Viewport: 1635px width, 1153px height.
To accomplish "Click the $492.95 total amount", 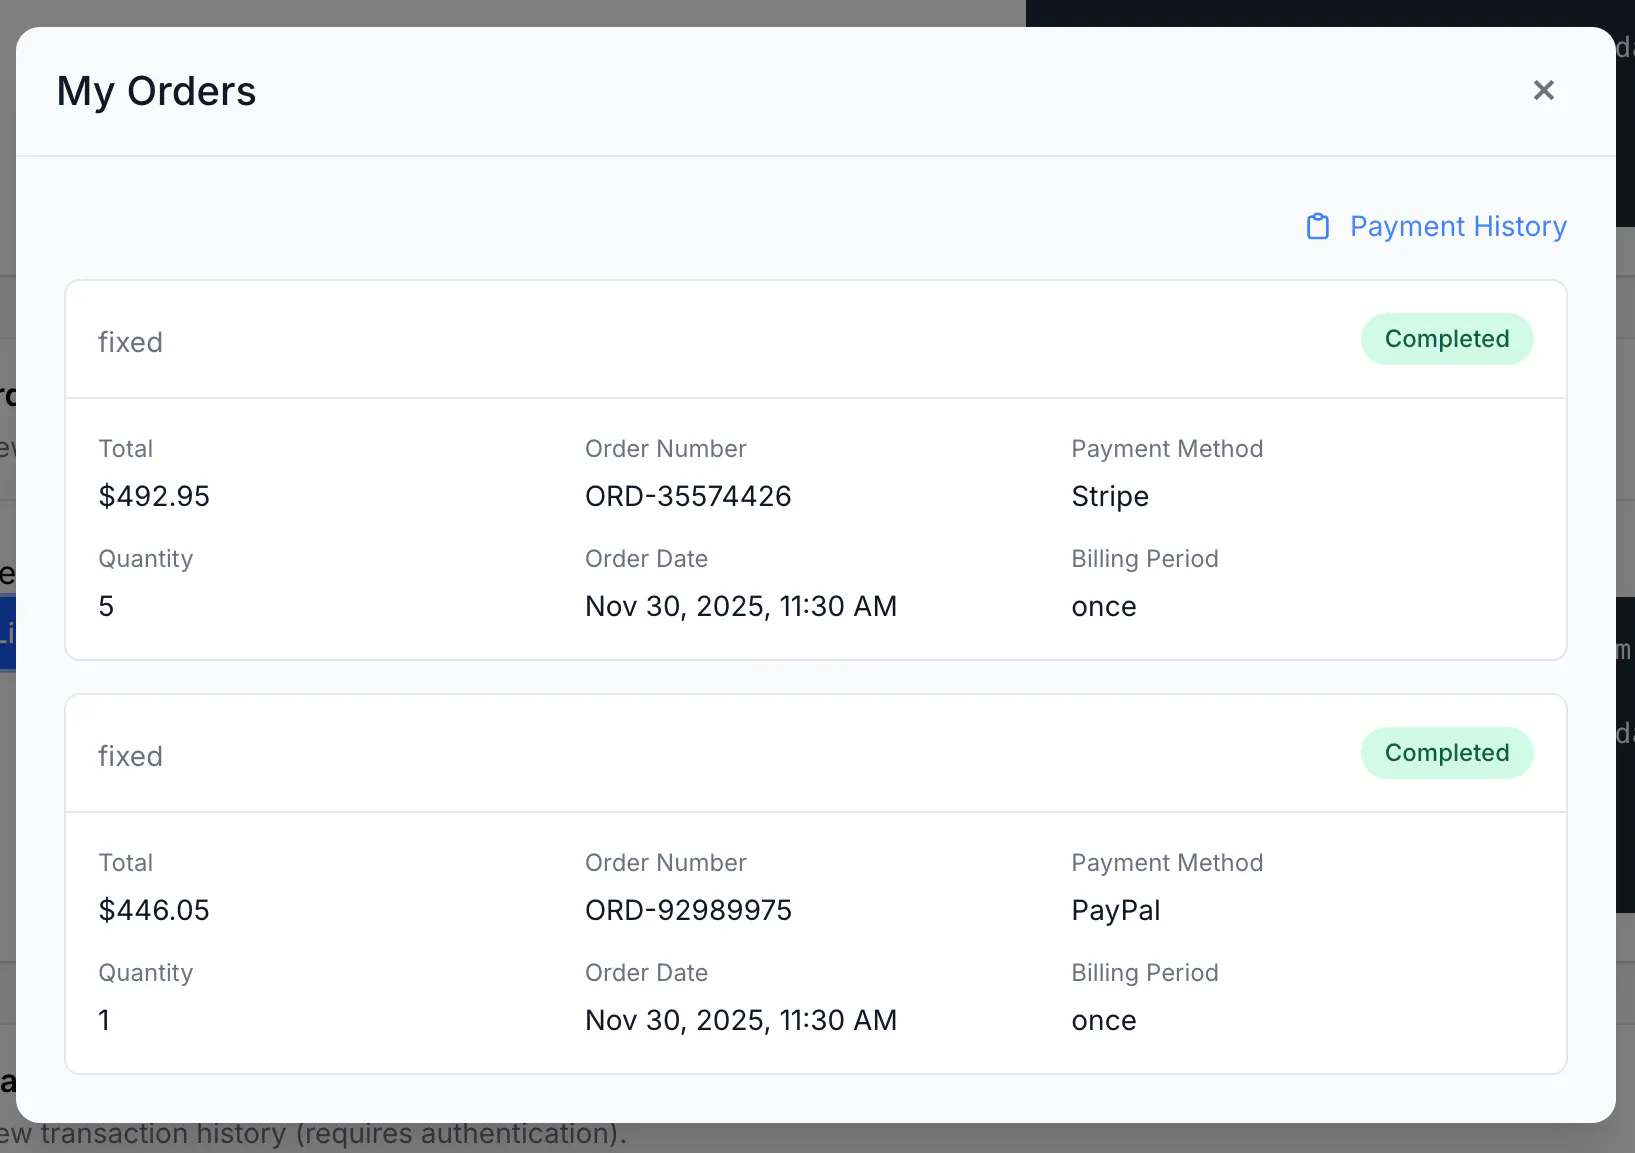I will pos(154,496).
